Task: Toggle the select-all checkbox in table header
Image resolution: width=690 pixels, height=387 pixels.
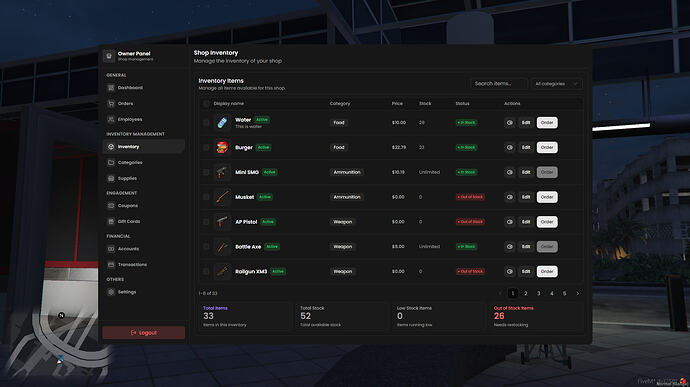Action: coord(206,103)
